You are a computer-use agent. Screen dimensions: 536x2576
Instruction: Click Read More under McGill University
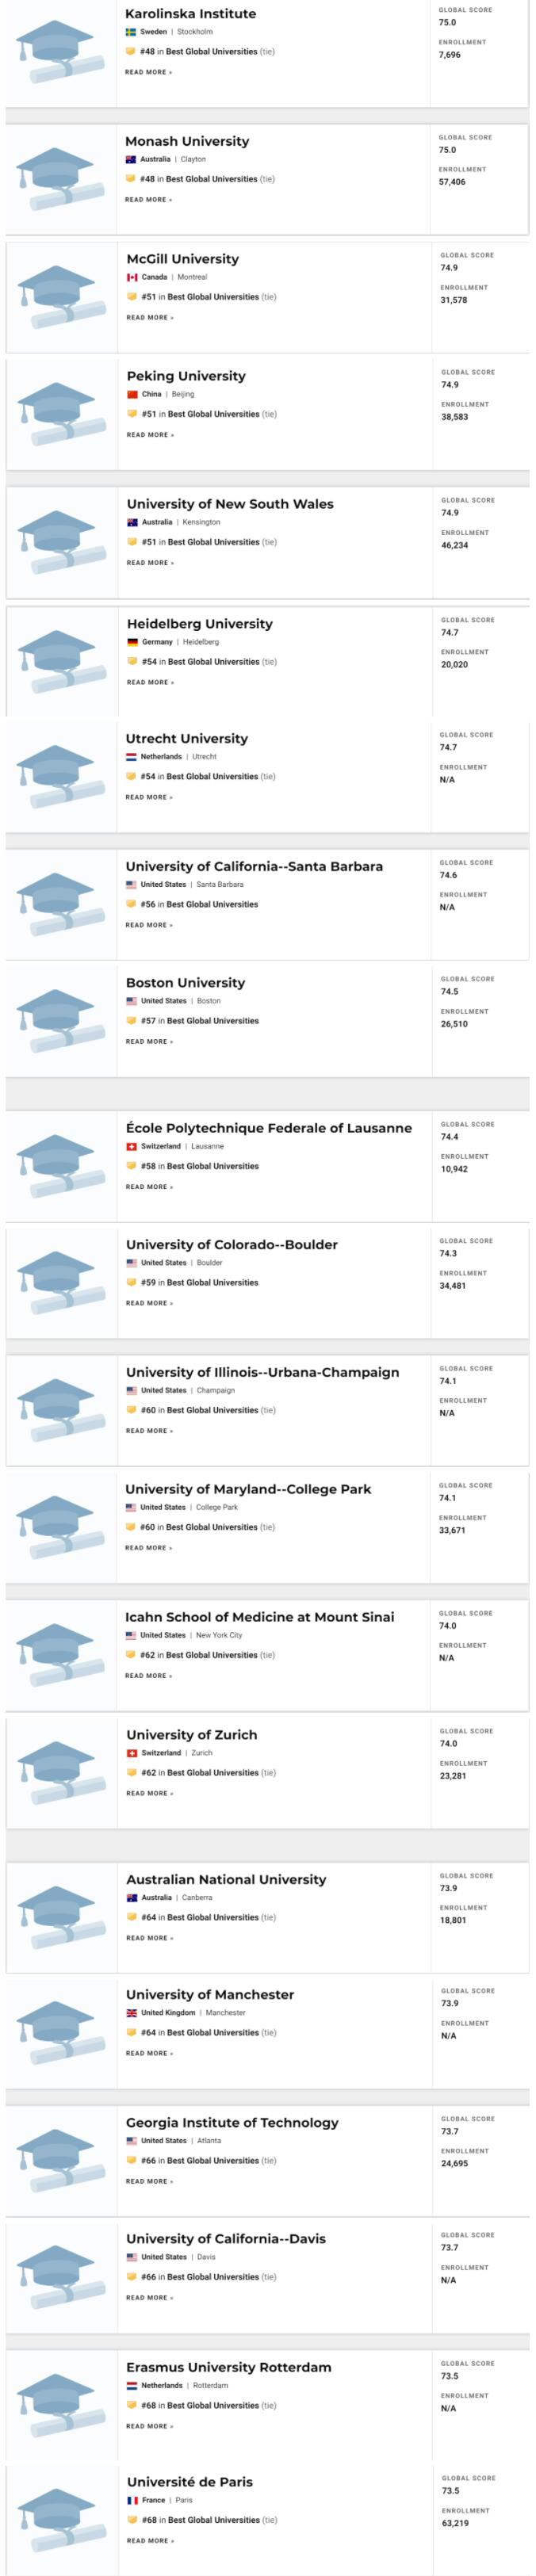tap(149, 318)
